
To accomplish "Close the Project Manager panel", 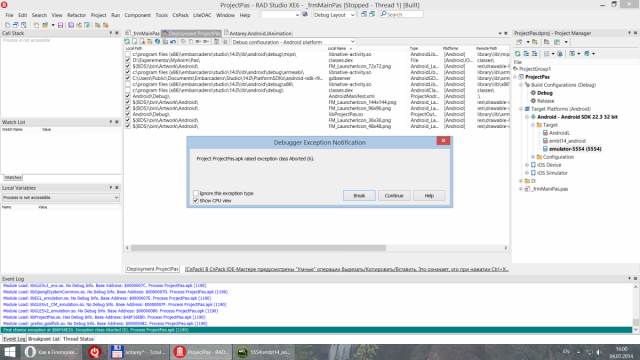I will click(x=636, y=33).
